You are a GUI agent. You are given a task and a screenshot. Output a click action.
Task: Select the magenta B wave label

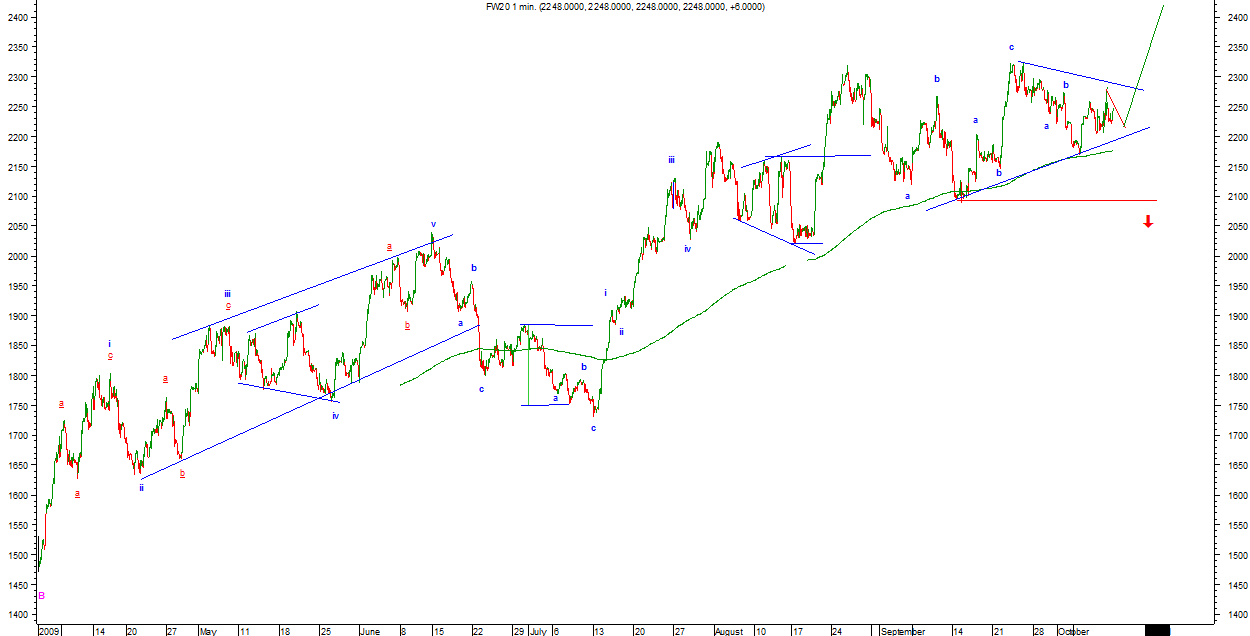click(41, 596)
